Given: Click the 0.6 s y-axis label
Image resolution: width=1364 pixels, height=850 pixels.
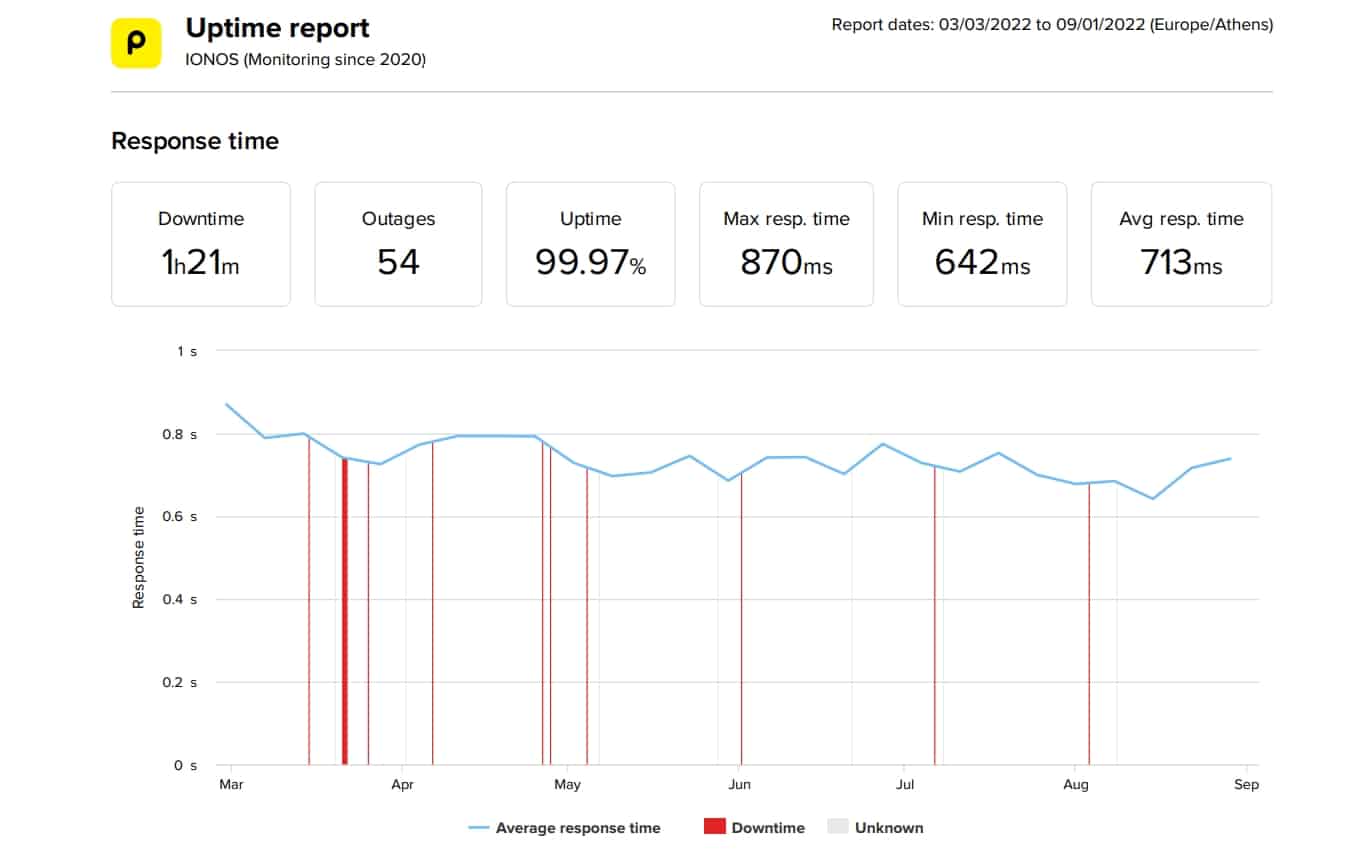Looking at the screenshot, I should 180,517.
